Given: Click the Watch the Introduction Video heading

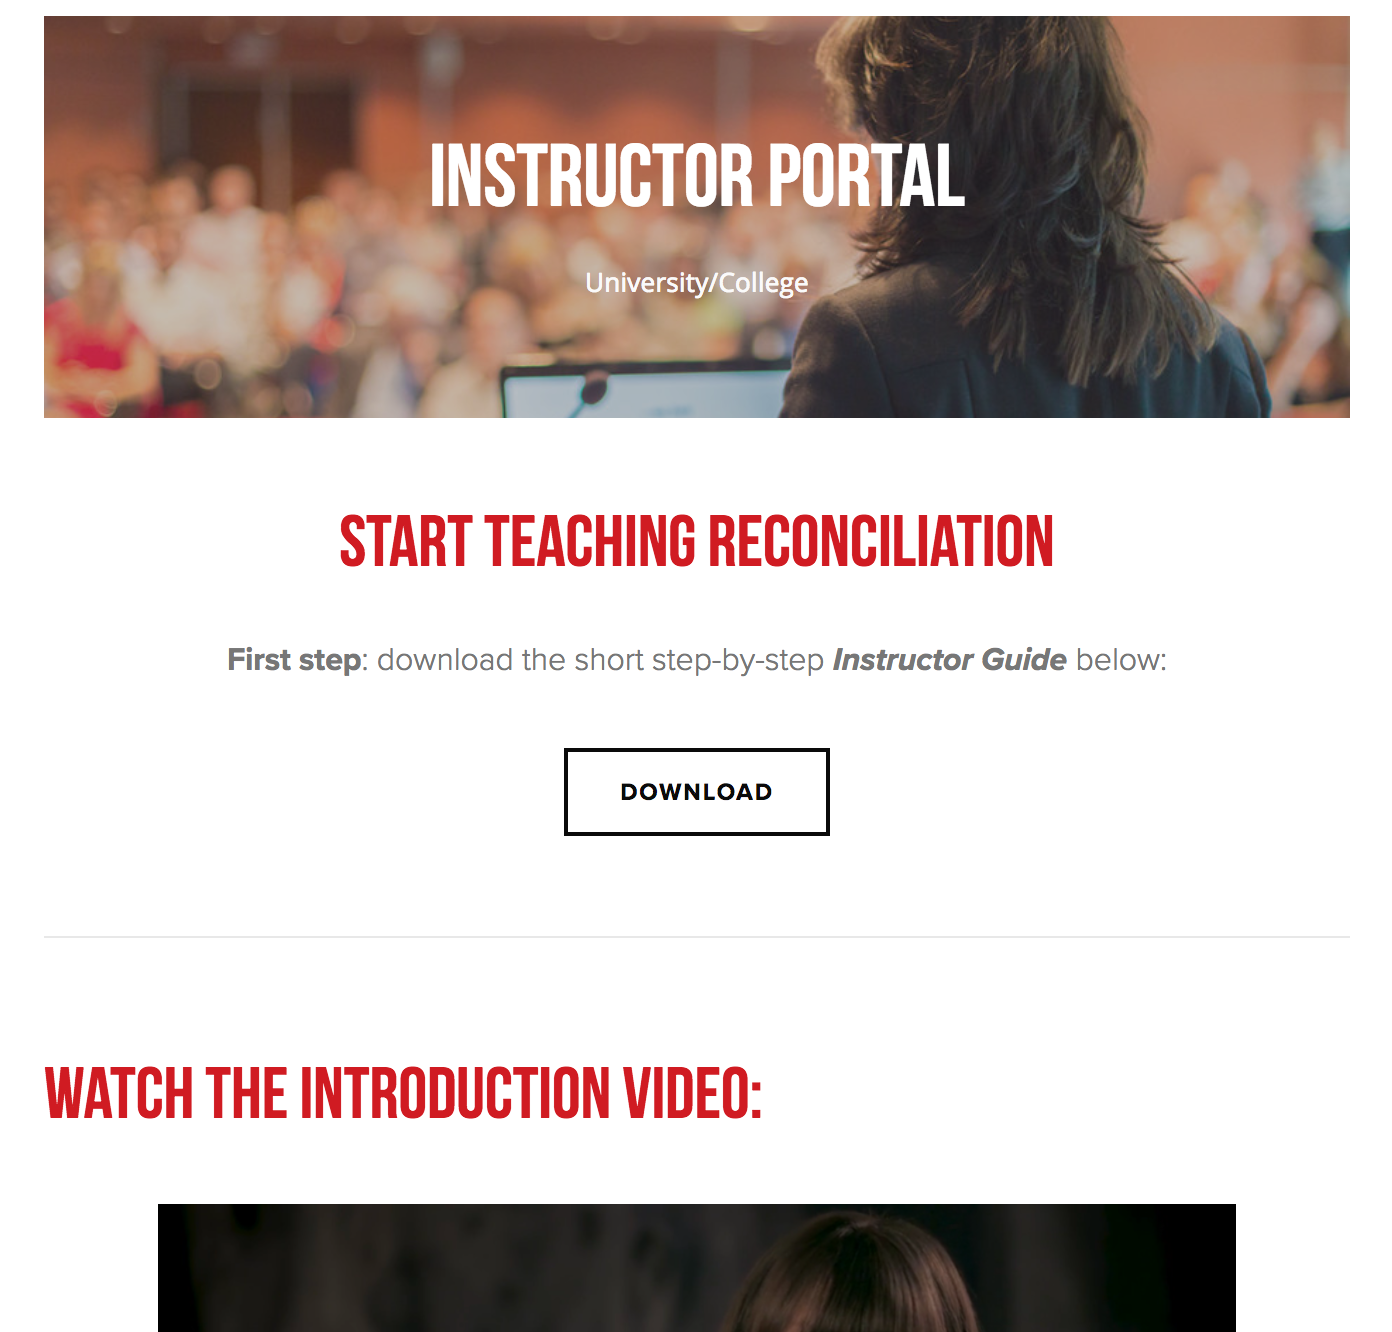Looking at the screenshot, I should (403, 1093).
